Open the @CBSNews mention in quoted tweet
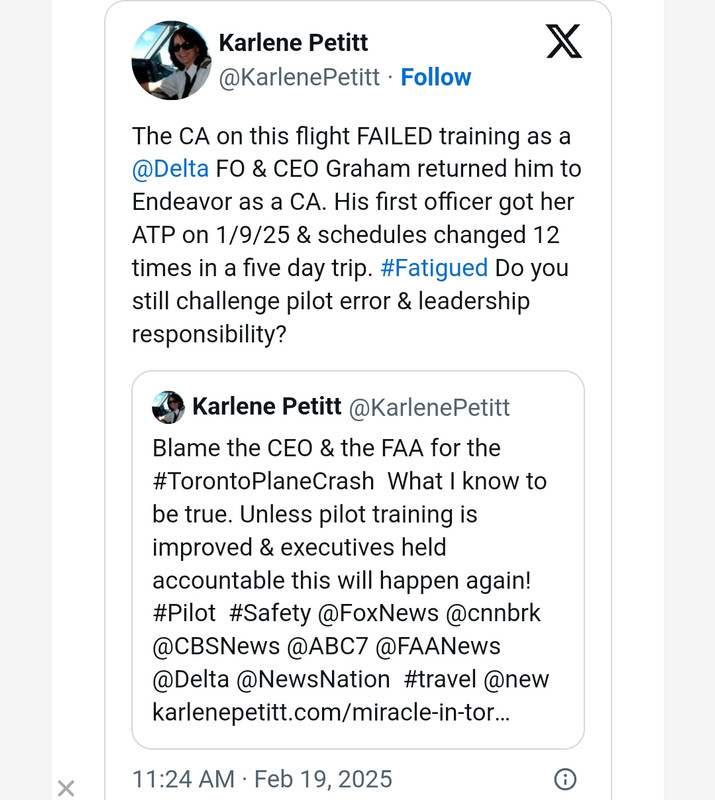715x800 pixels. 215,646
